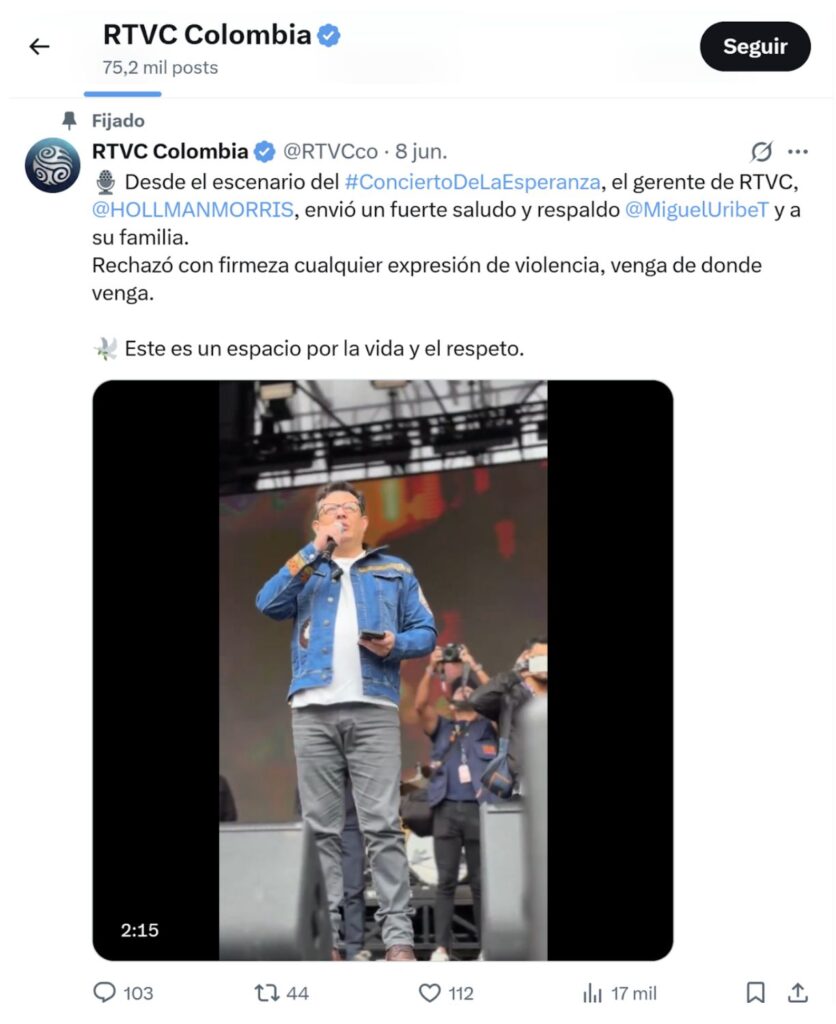Go back using the left arrow
The width and height of the screenshot is (836, 1024).
(39, 46)
